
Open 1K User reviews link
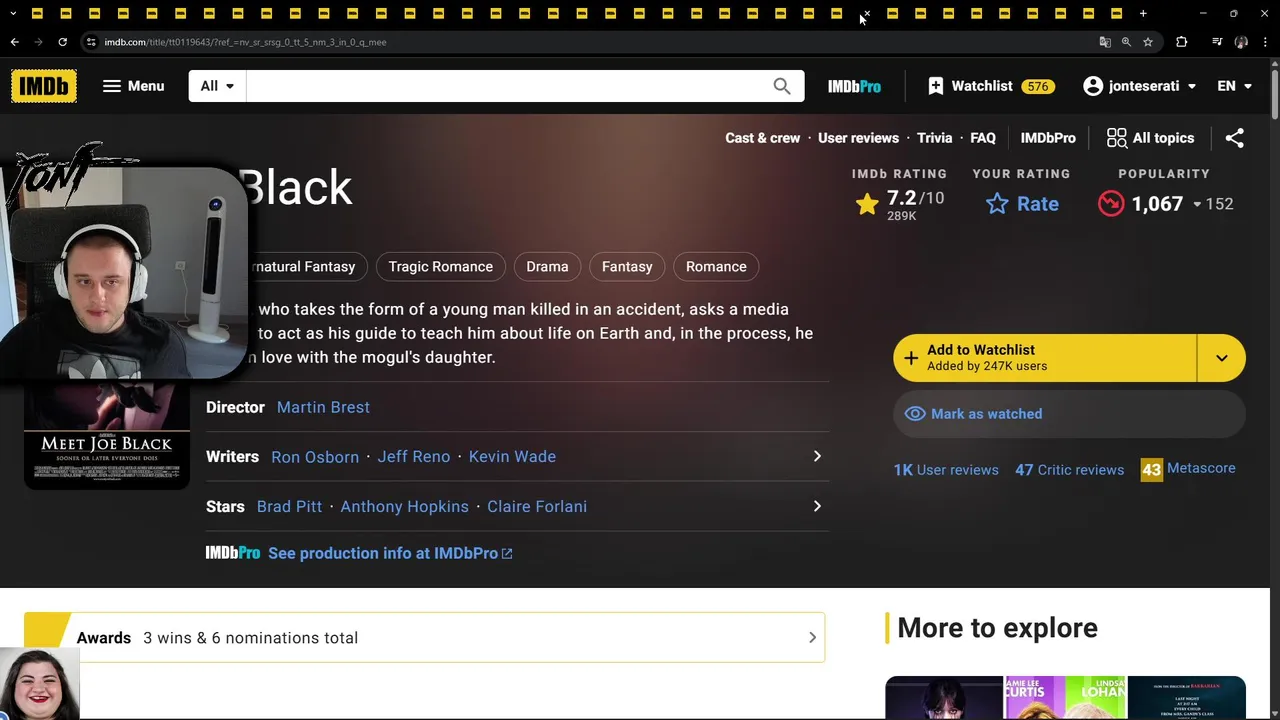click(946, 470)
